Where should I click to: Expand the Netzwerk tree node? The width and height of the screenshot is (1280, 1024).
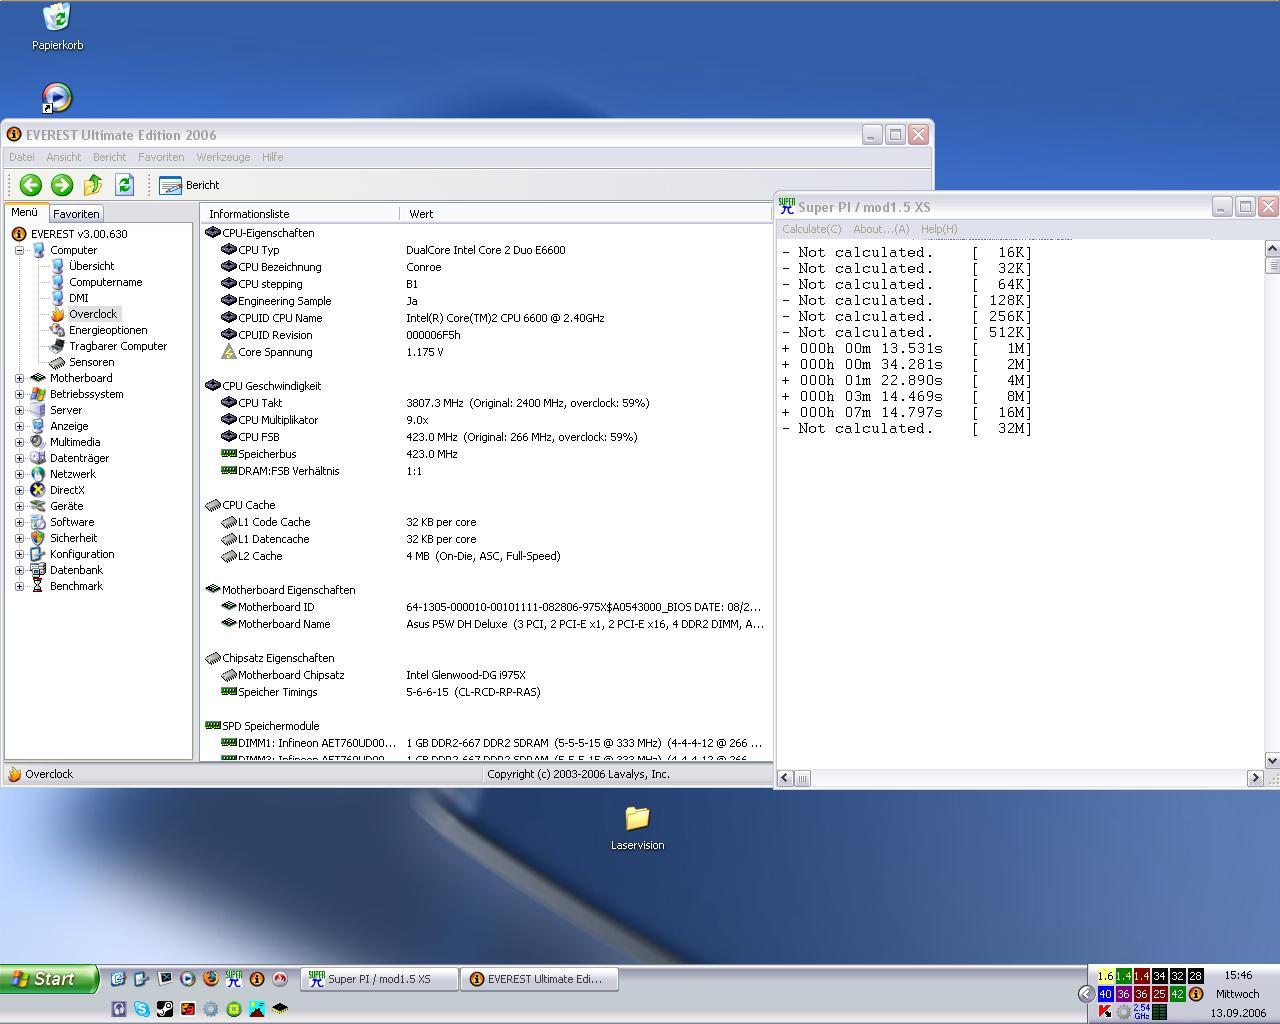(x=19, y=474)
